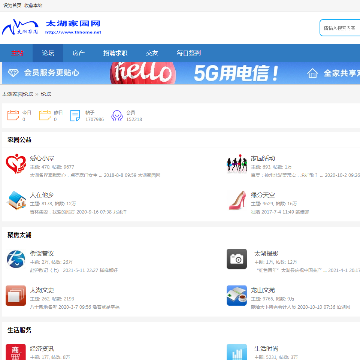
Task: Click the hello balloon banner image
Action: click(143, 73)
